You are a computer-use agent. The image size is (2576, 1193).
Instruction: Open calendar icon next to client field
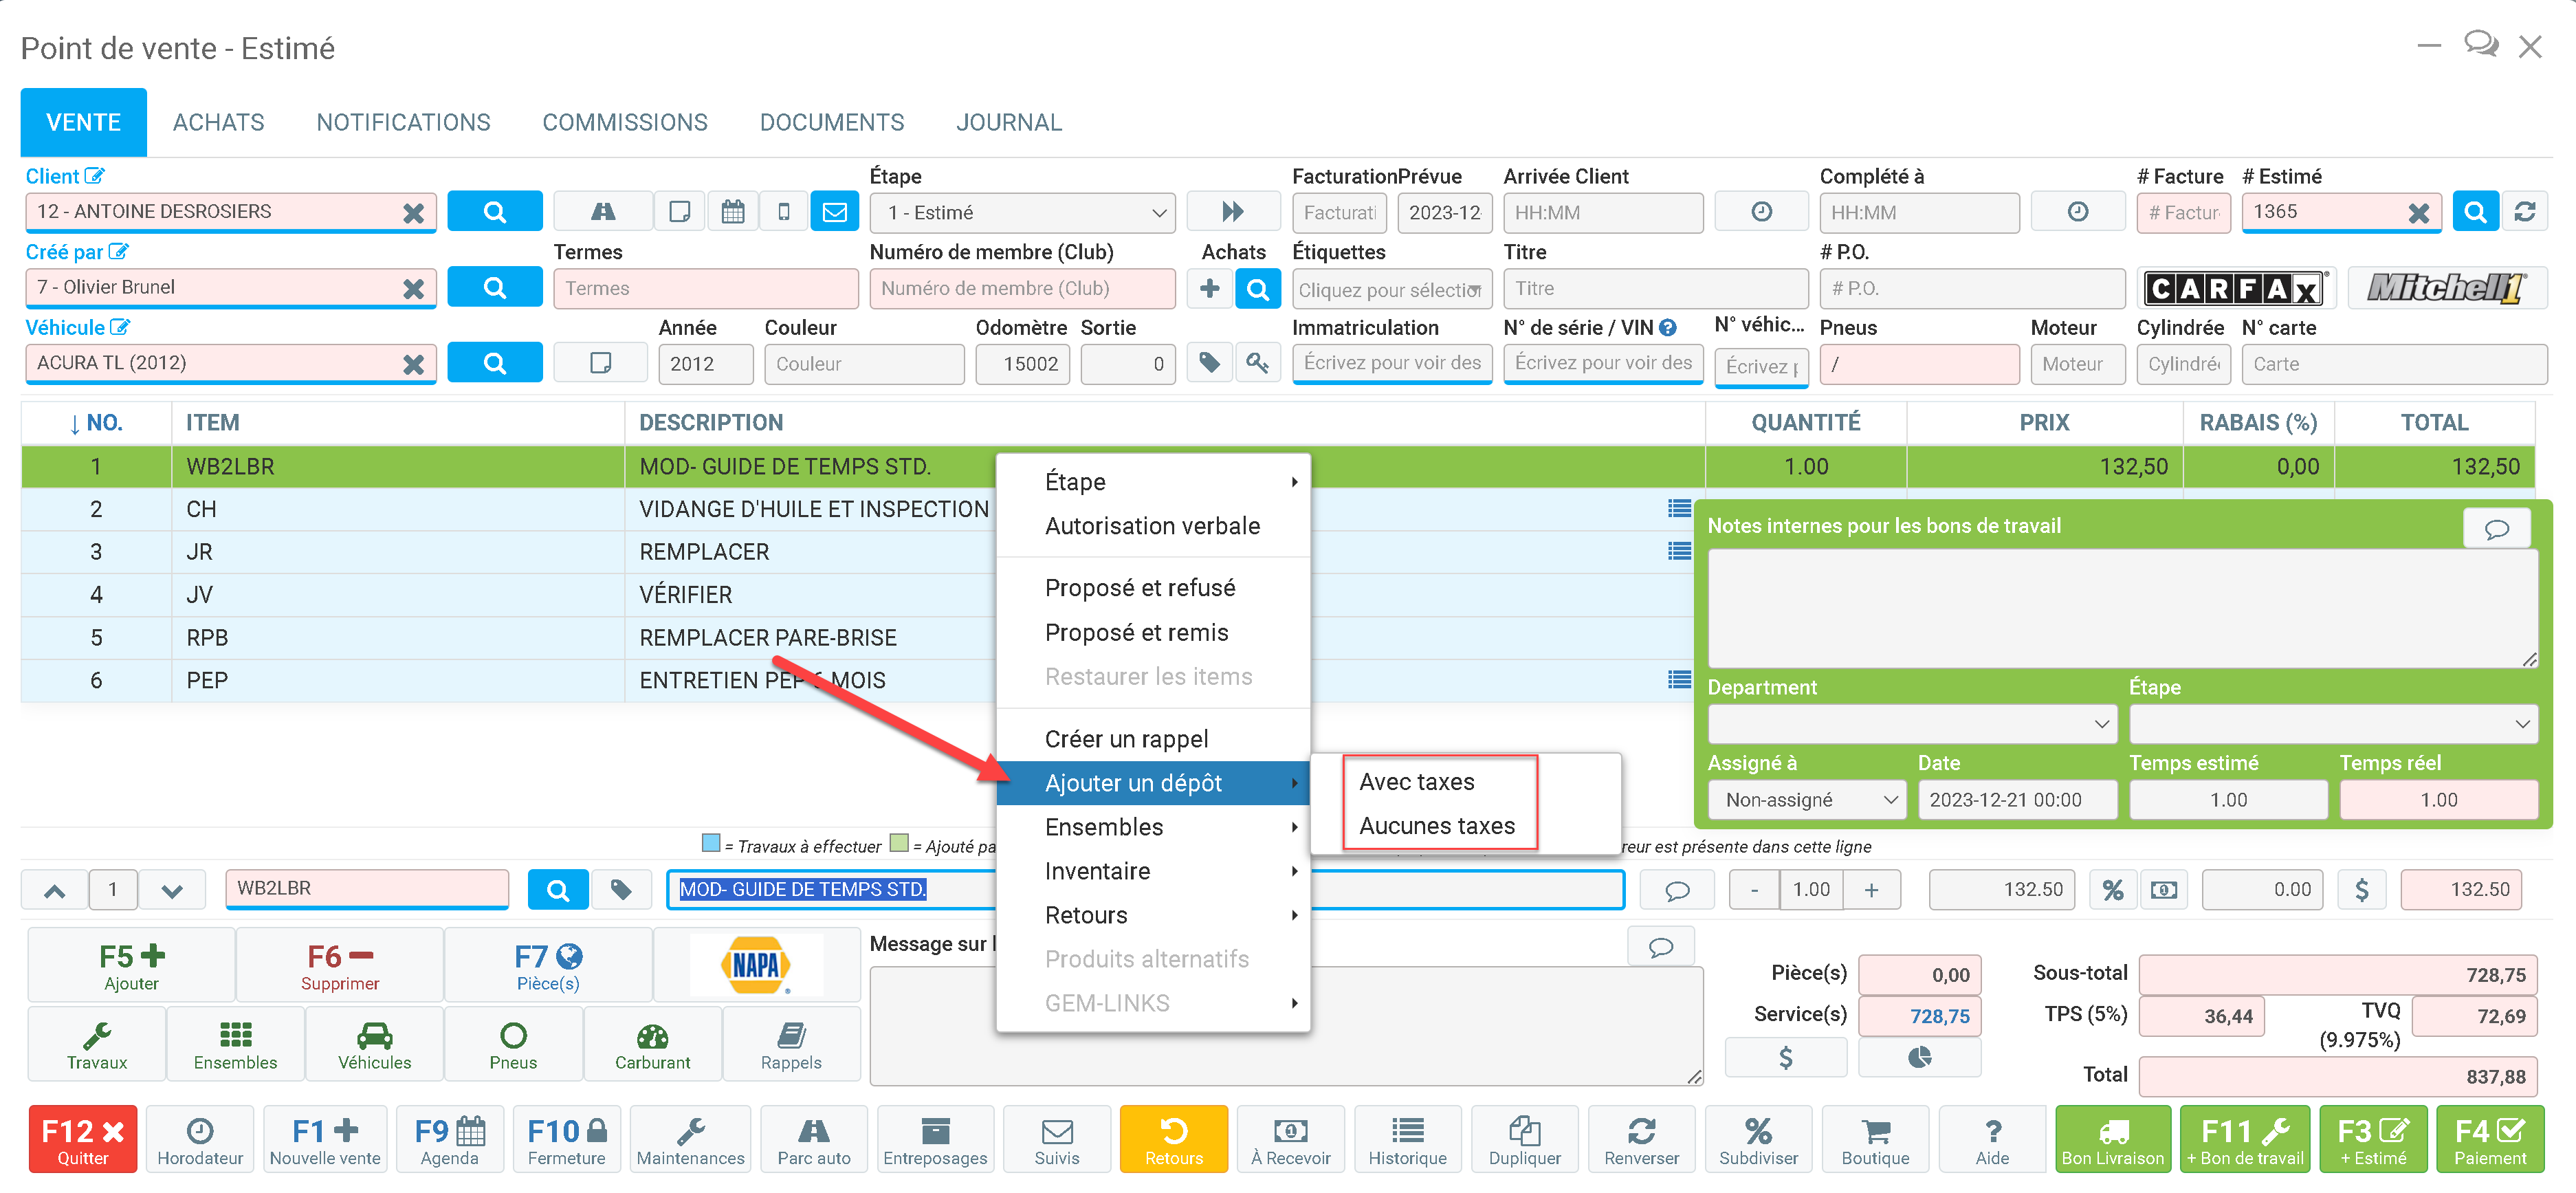(732, 212)
